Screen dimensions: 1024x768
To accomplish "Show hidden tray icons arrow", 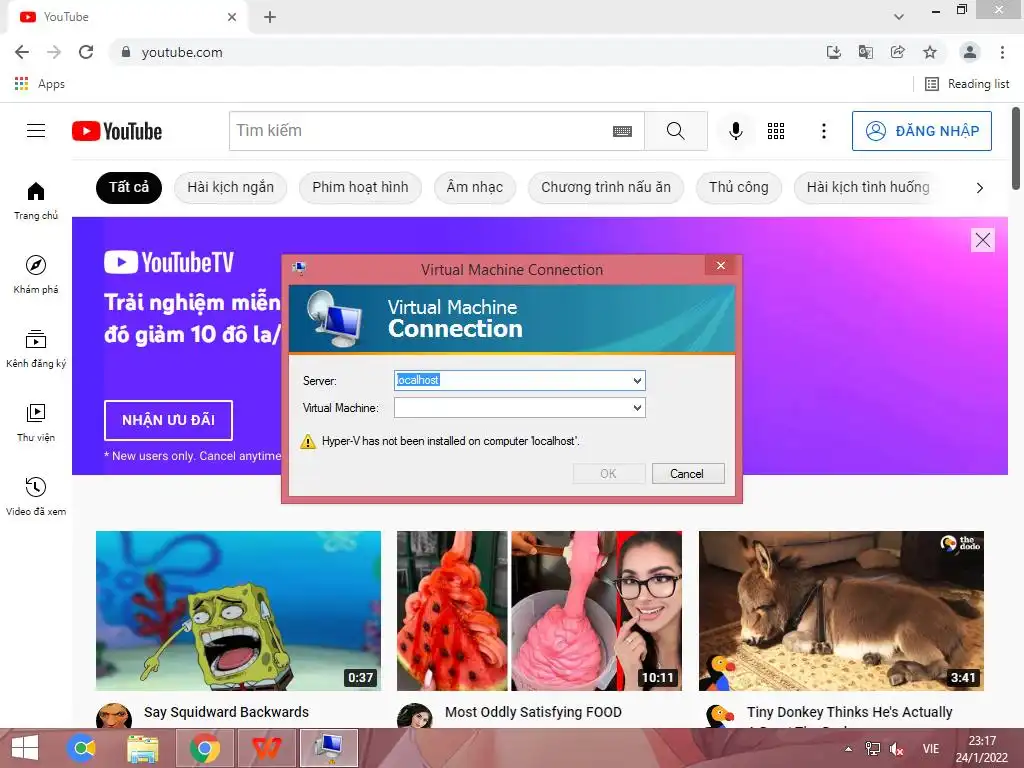I will pos(848,749).
